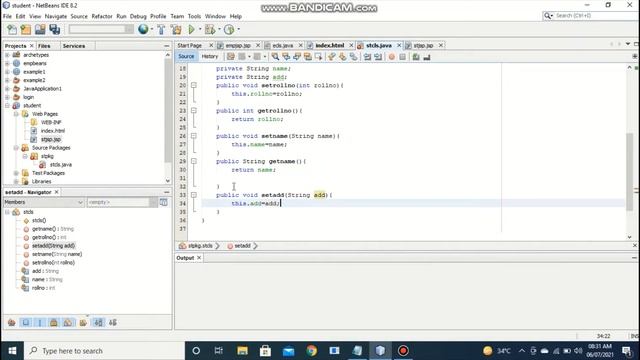Open the Refactor menu

pos(102,16)
